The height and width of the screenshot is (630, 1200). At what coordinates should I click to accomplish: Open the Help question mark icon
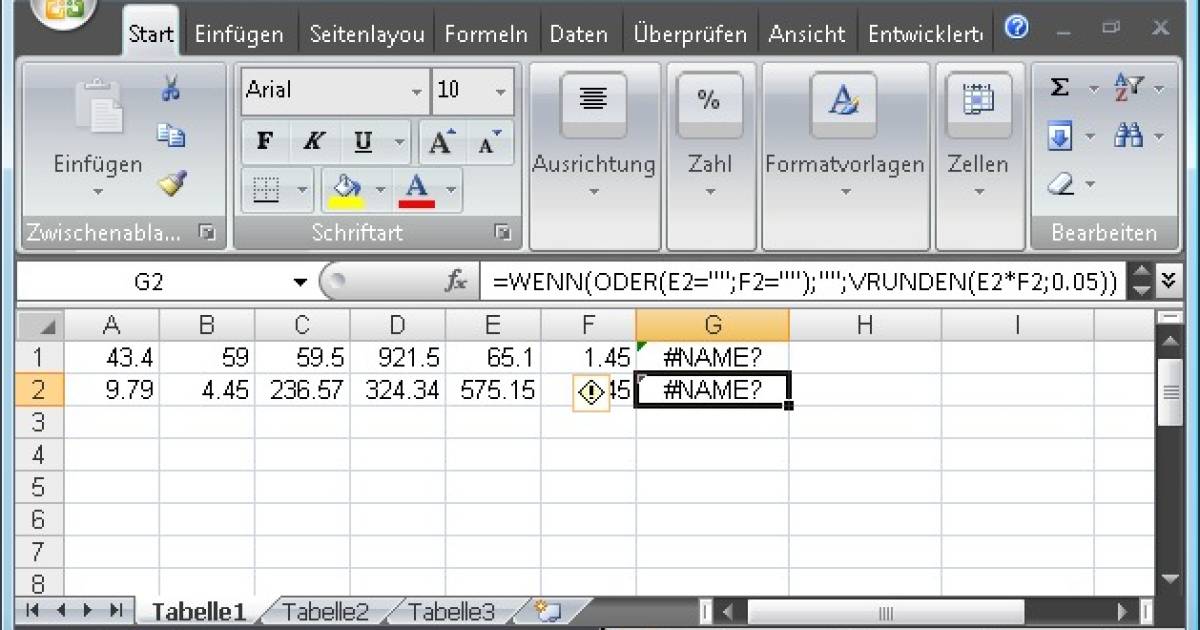(x=1017, y=28)
